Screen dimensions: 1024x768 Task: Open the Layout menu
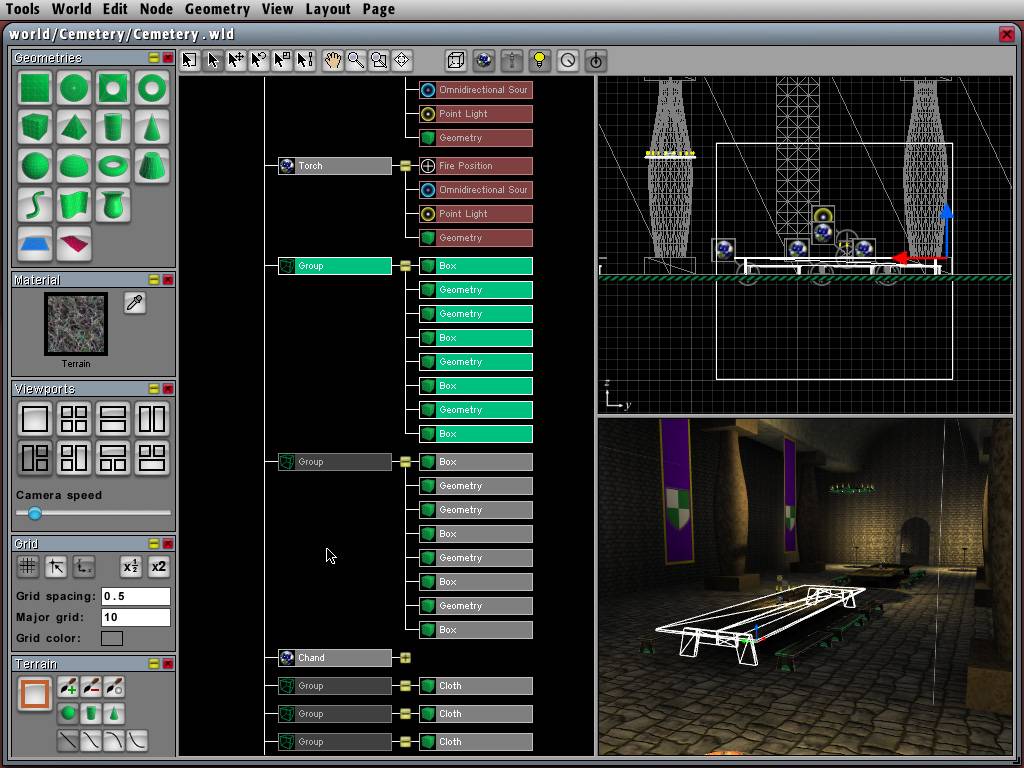(327, 9)
